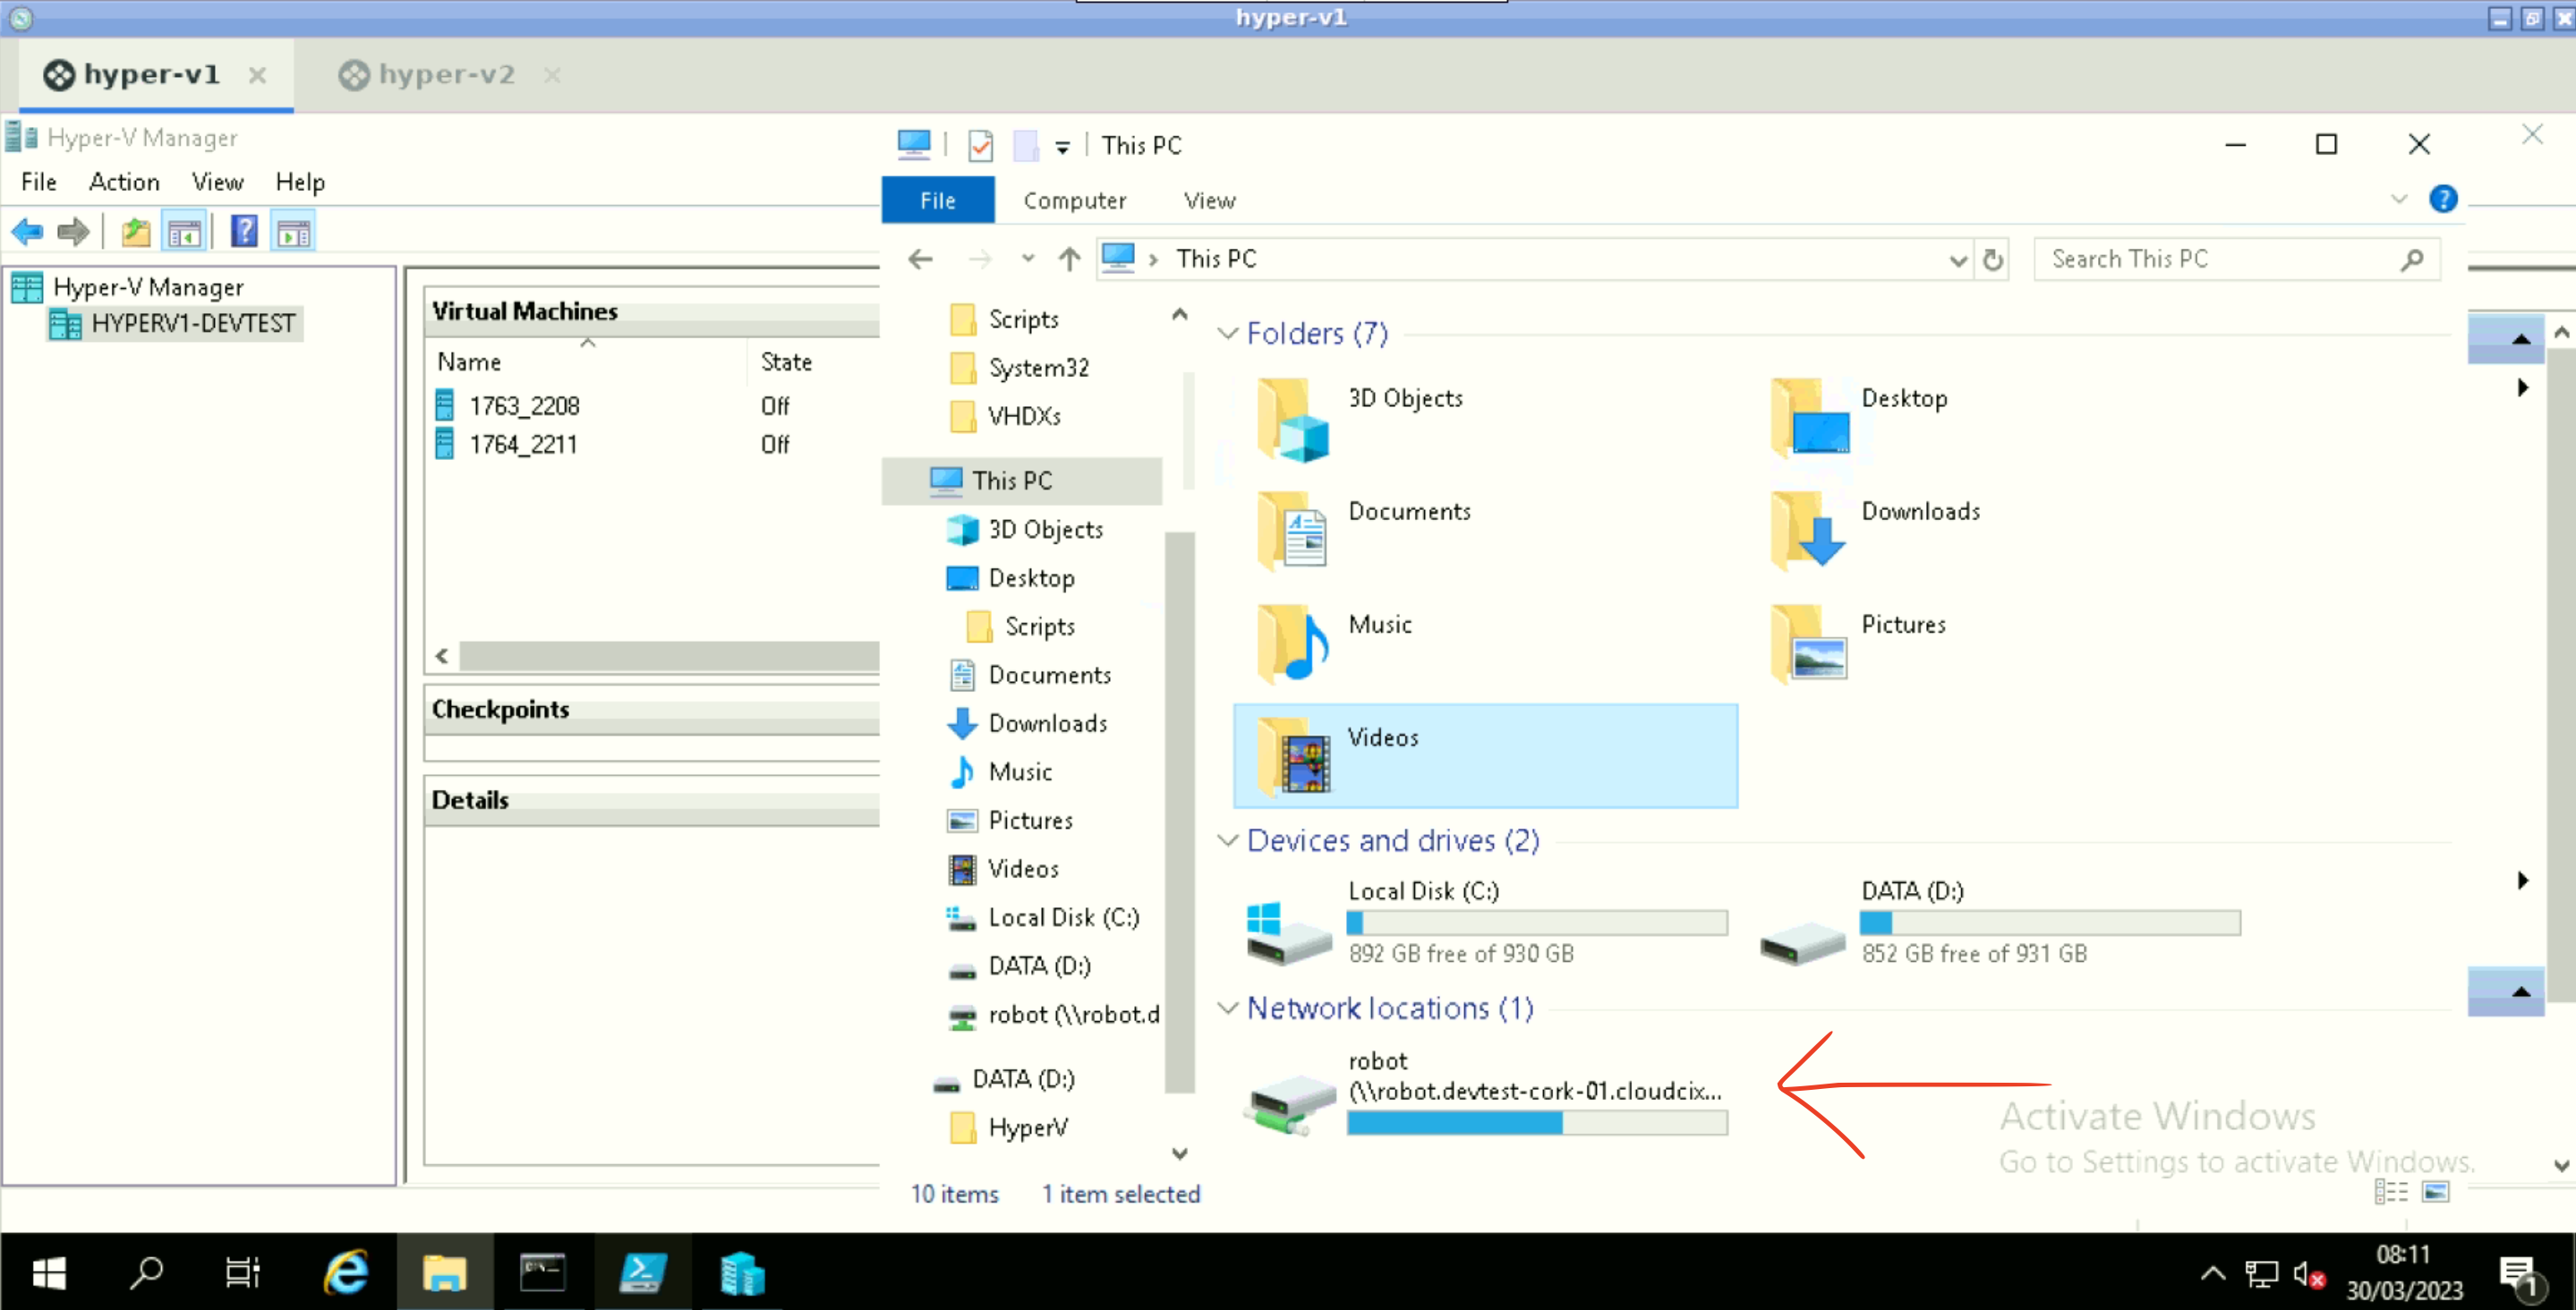Open the Desktop folder tile
The width and height of the screenshot is (2576, 1310).
pos(1997,418)
